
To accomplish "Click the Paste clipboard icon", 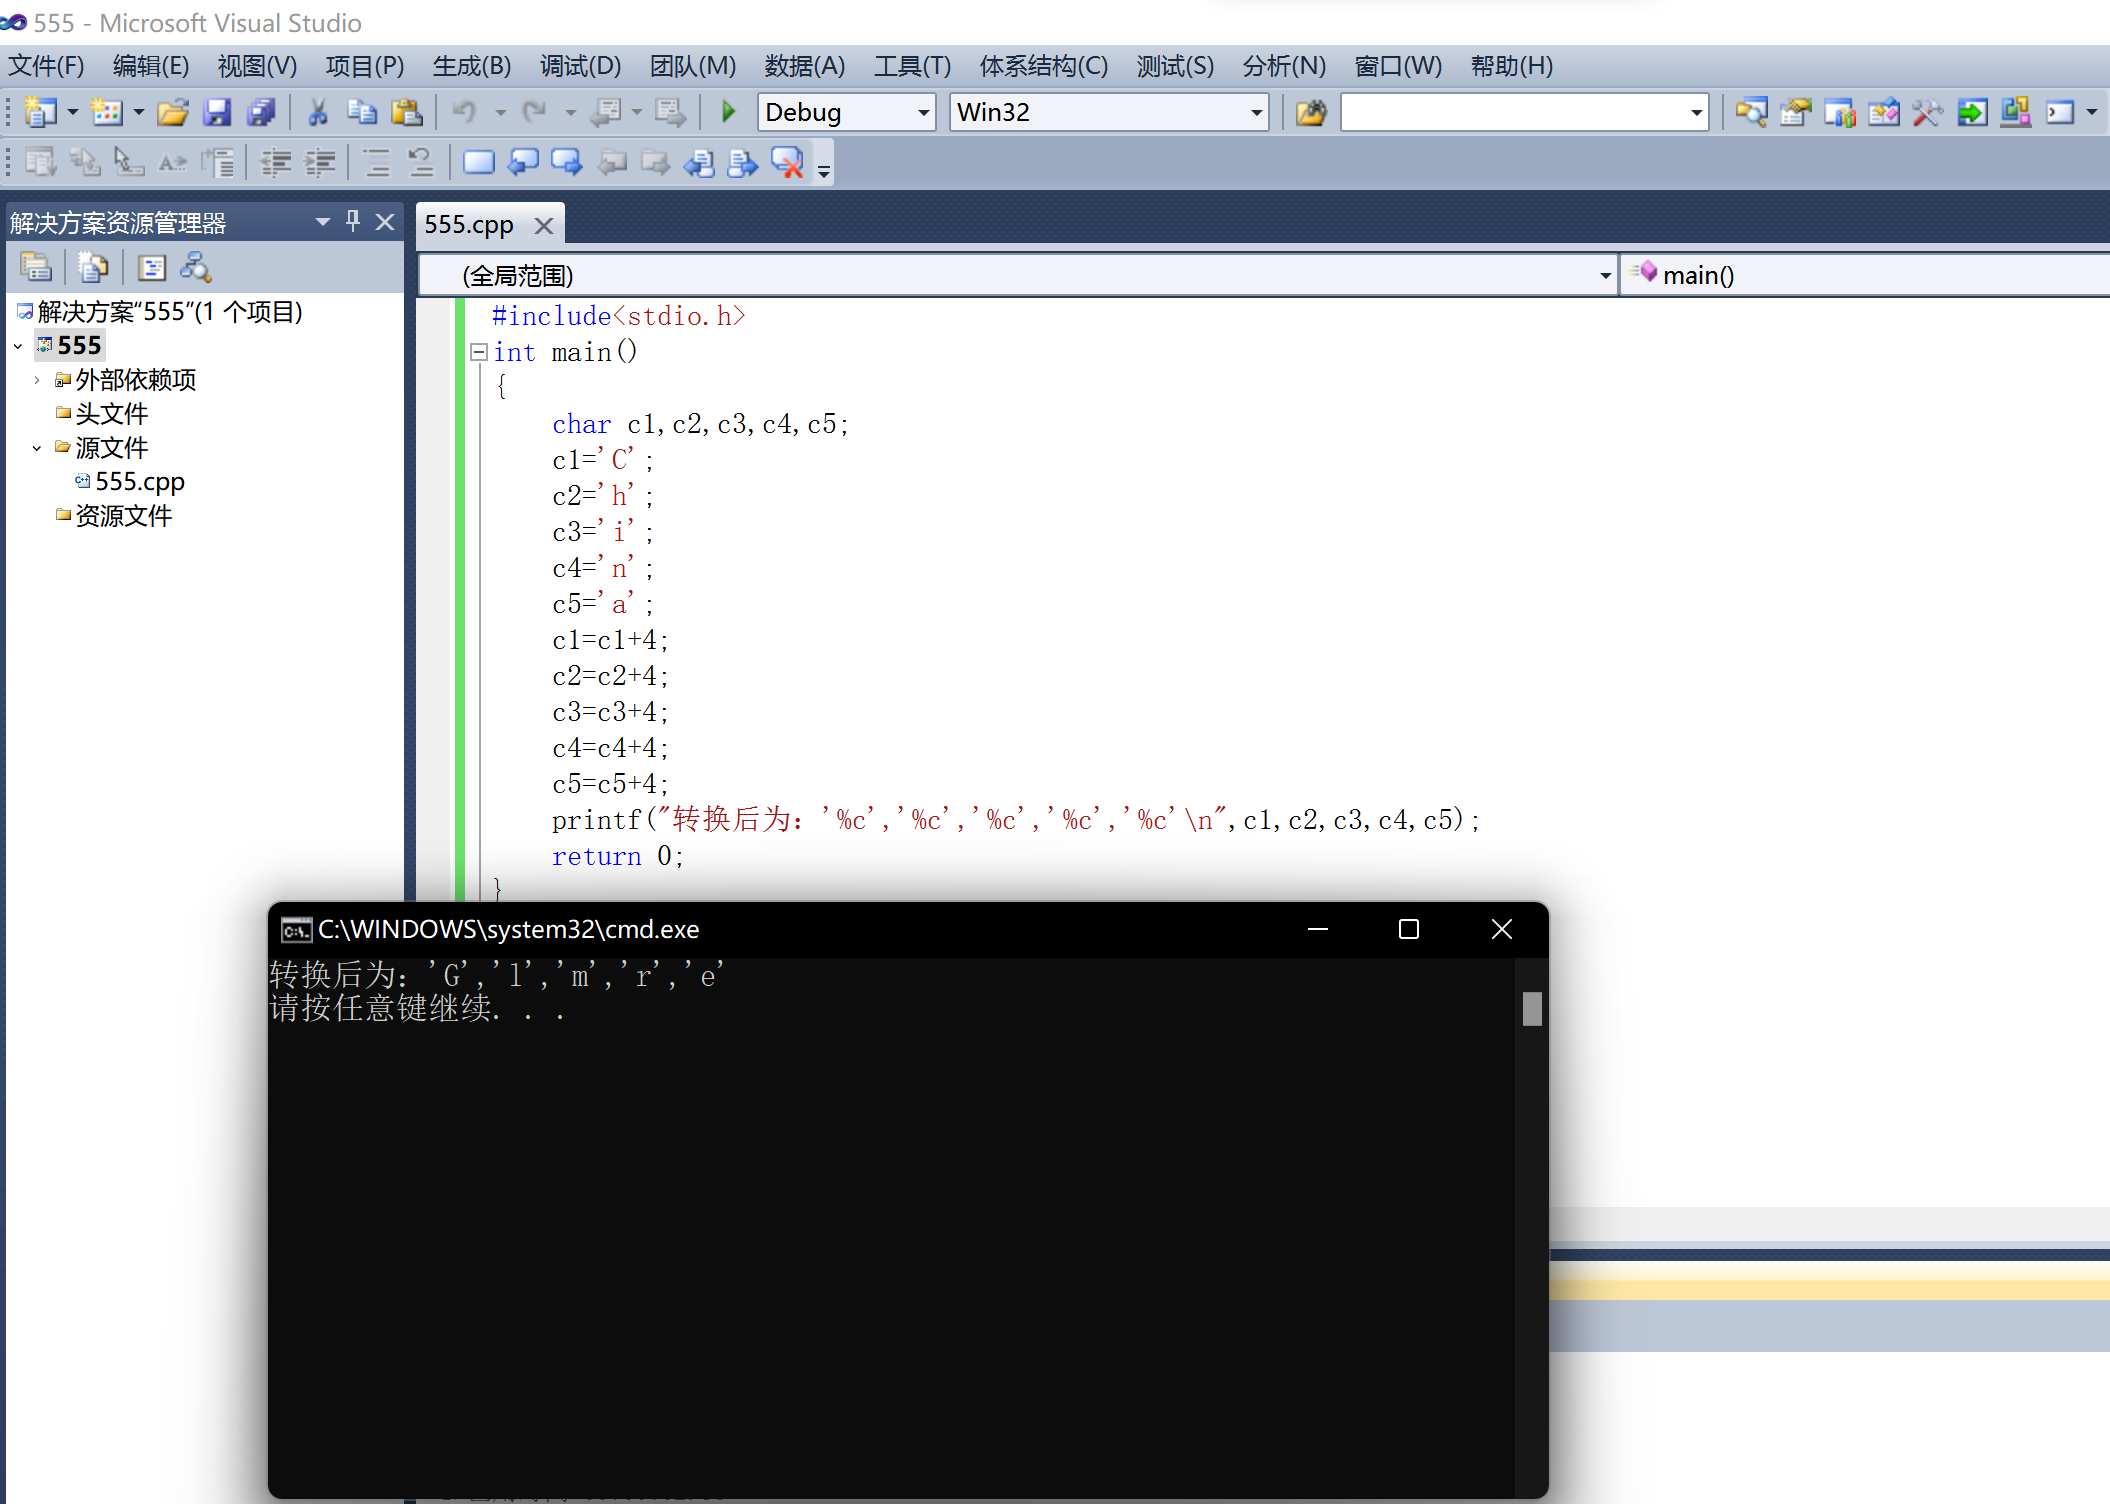I will pos(406,112).
